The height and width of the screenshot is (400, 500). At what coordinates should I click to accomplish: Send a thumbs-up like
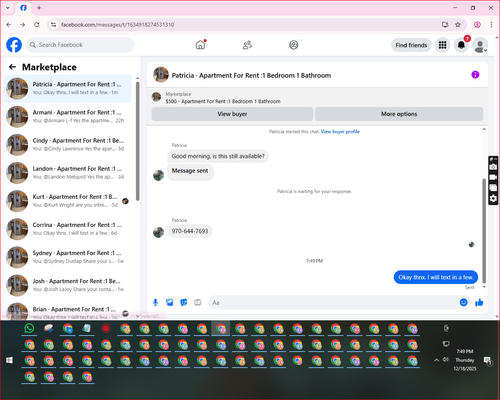click(x=479, y=302)
